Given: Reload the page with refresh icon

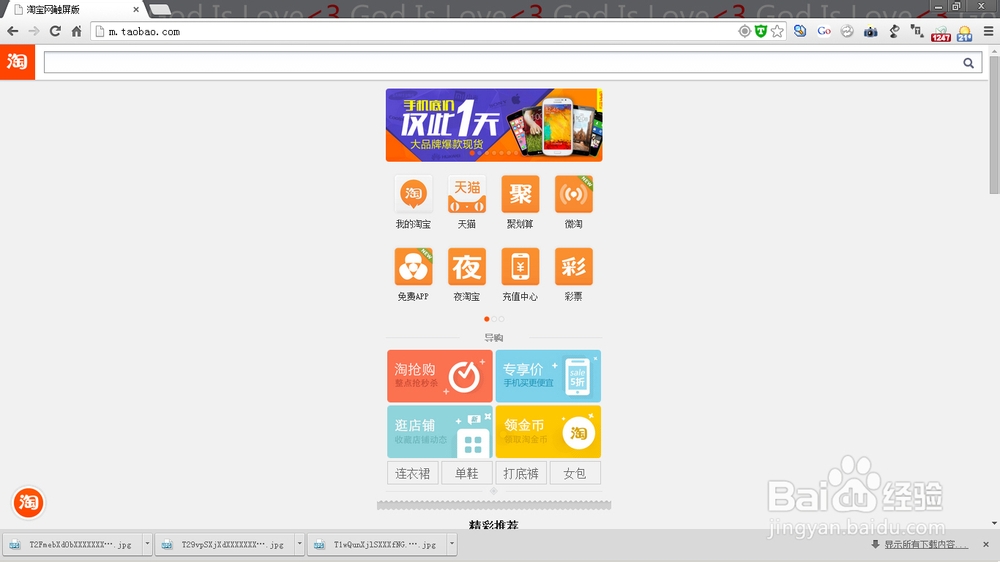Looking at the screenshot, I should pos(55,31).
